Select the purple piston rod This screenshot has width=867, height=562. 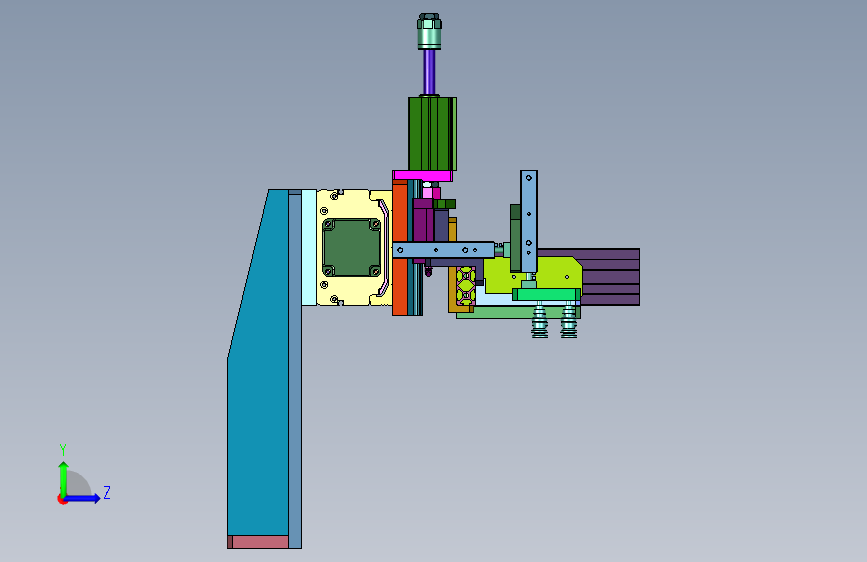click(x=430, y=72)
